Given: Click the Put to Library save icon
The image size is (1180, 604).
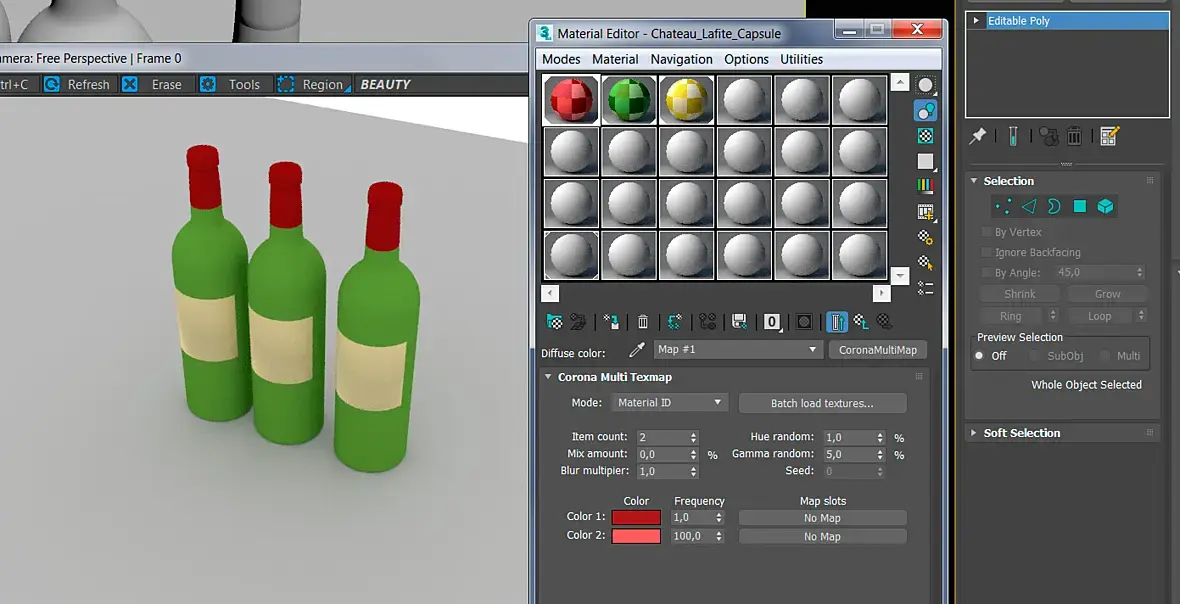Looking at the screenshot, I should coord(739,322).
